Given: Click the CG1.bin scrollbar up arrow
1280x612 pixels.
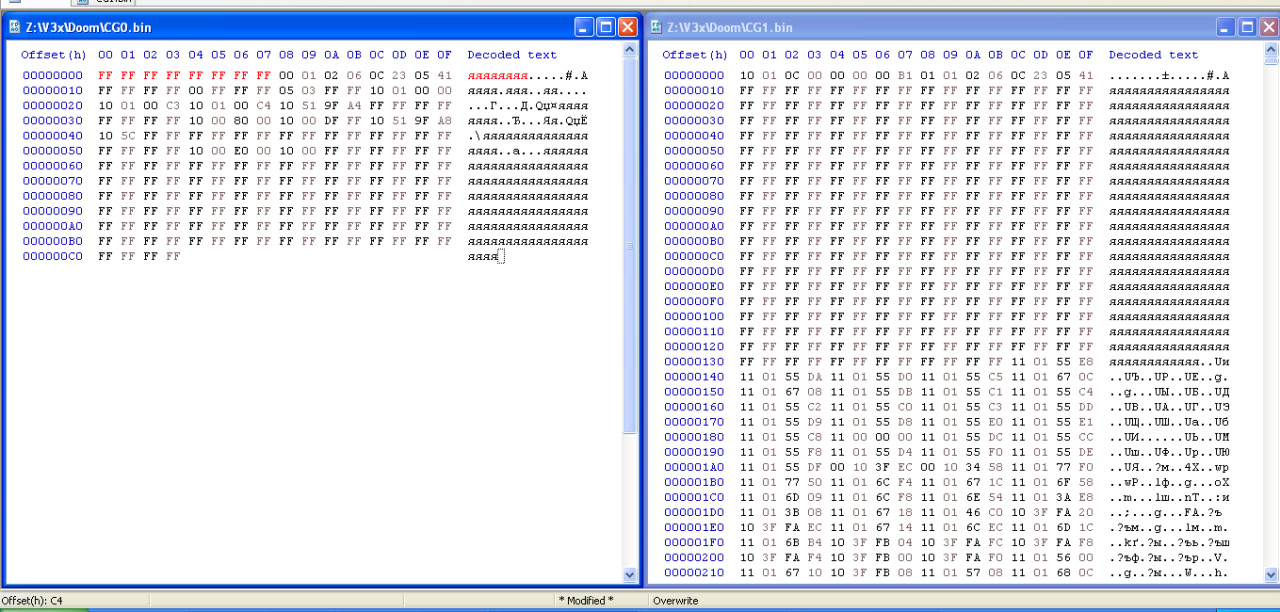Looking at the screenshot, I should 1271,49.
